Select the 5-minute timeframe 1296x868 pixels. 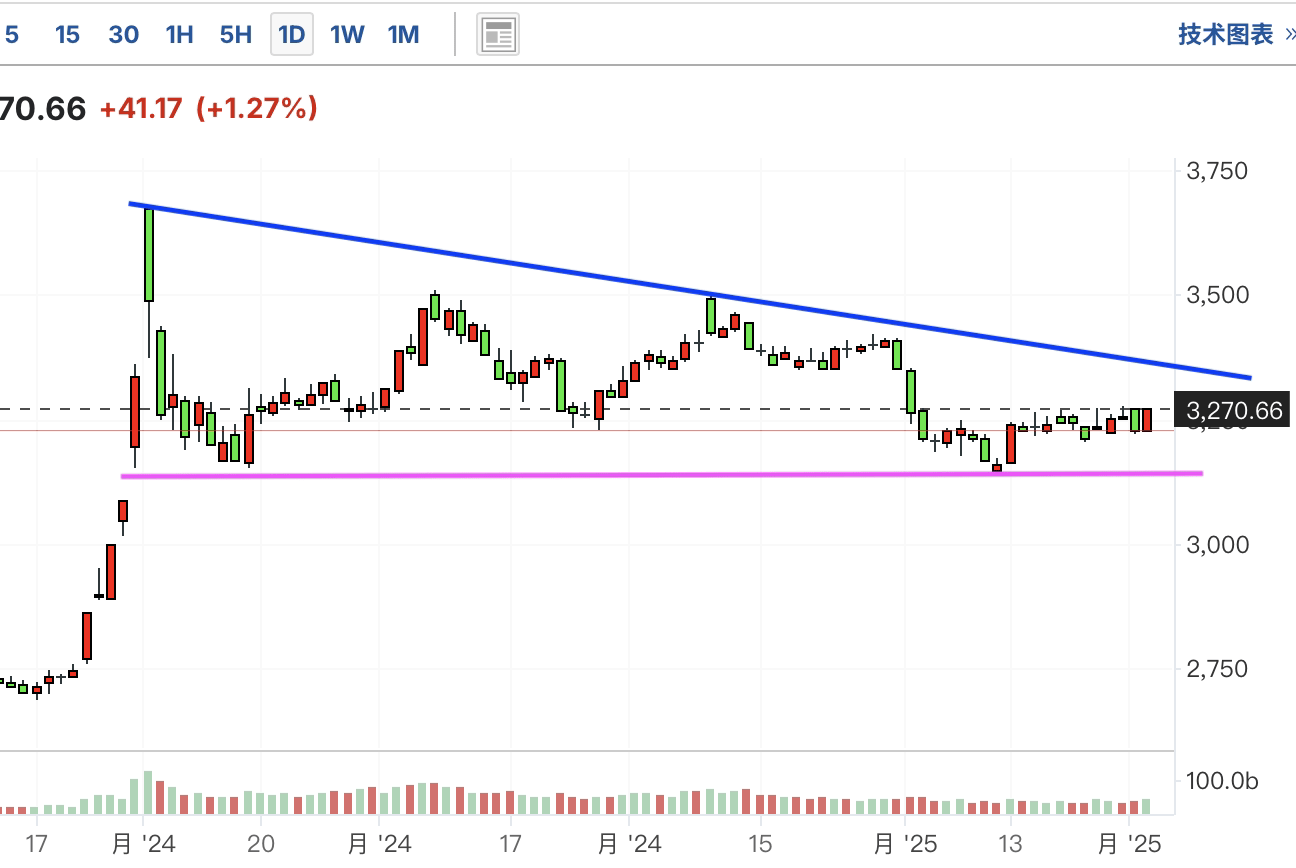click(12, 35)
